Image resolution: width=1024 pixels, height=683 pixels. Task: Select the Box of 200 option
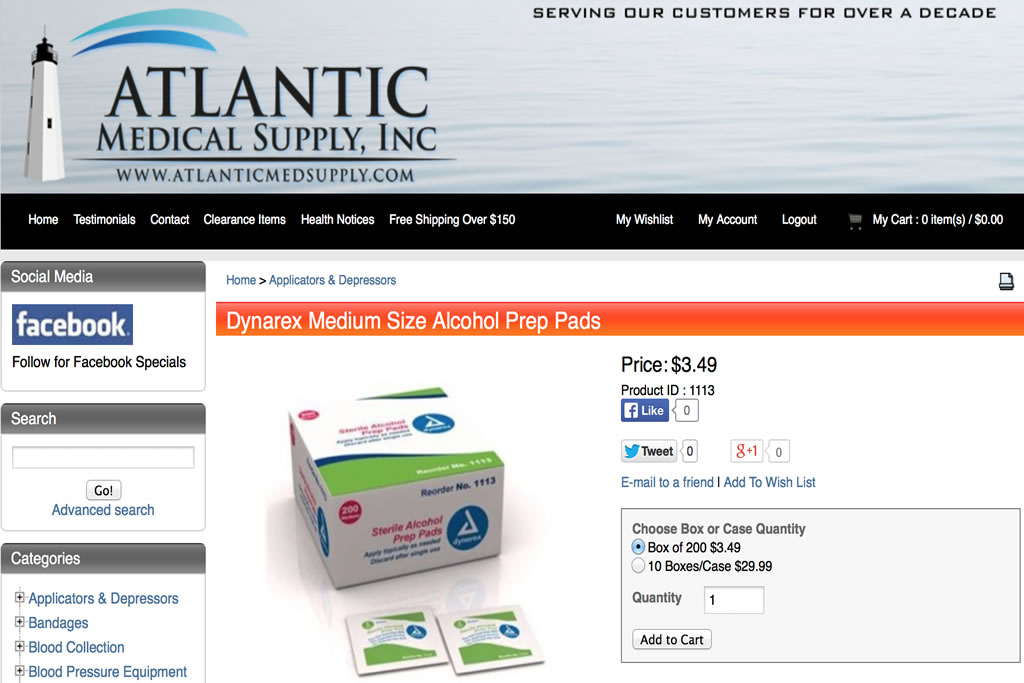(638, 547)
